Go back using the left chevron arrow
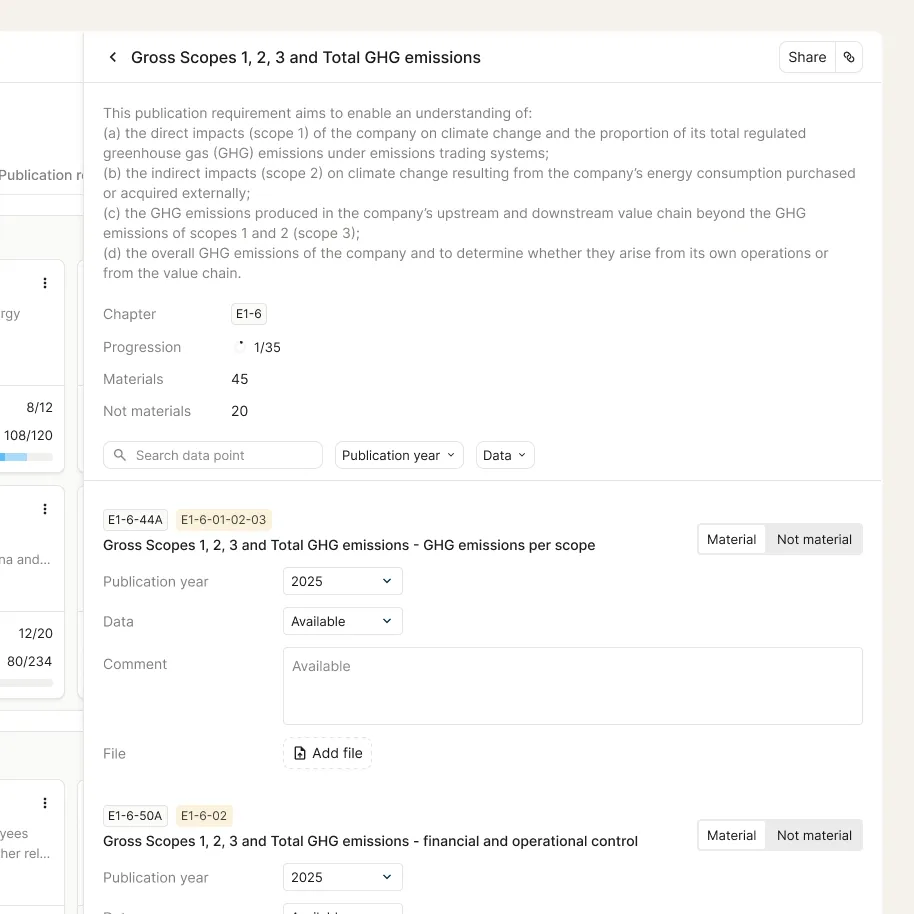 [x=113, y=57]
